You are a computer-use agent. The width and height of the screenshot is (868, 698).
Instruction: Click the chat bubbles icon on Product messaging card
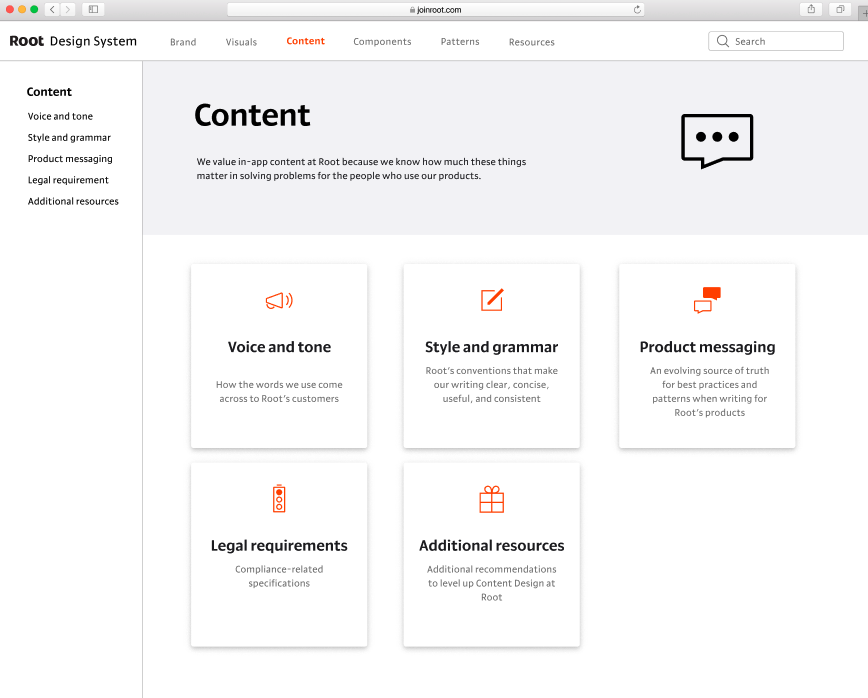[x=707, y=299]
